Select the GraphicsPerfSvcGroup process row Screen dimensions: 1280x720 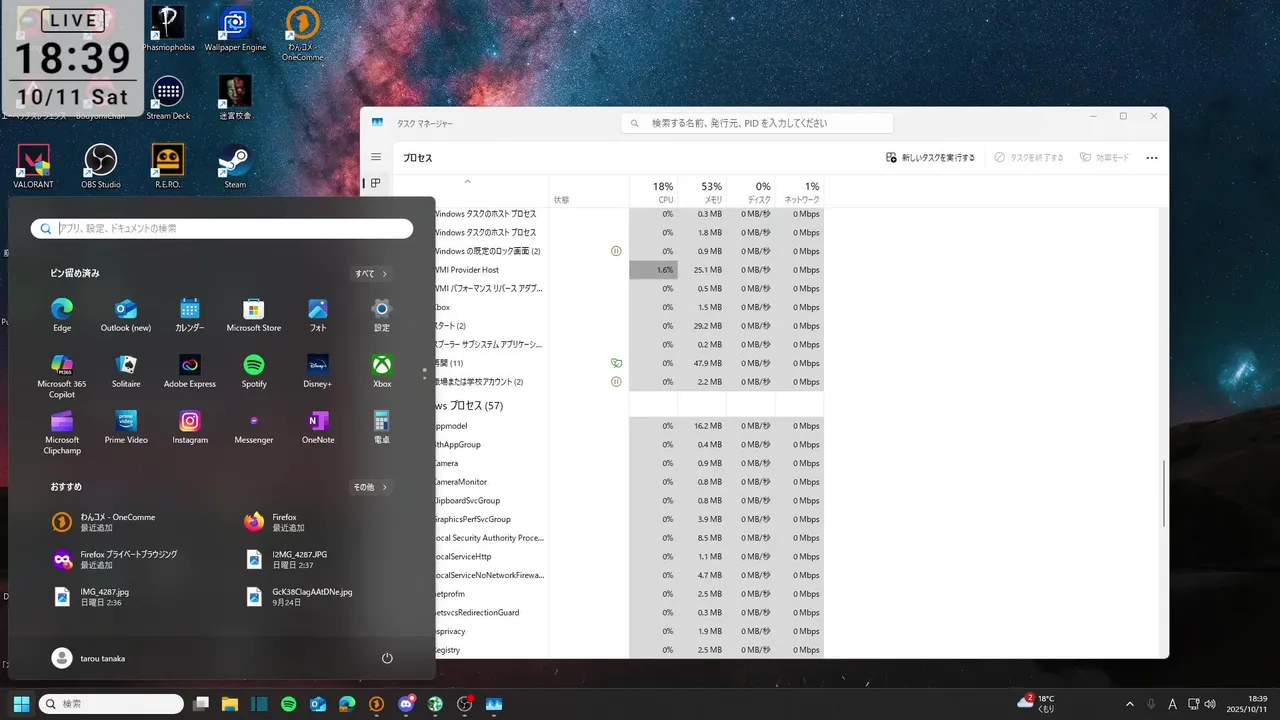point(628,519)
